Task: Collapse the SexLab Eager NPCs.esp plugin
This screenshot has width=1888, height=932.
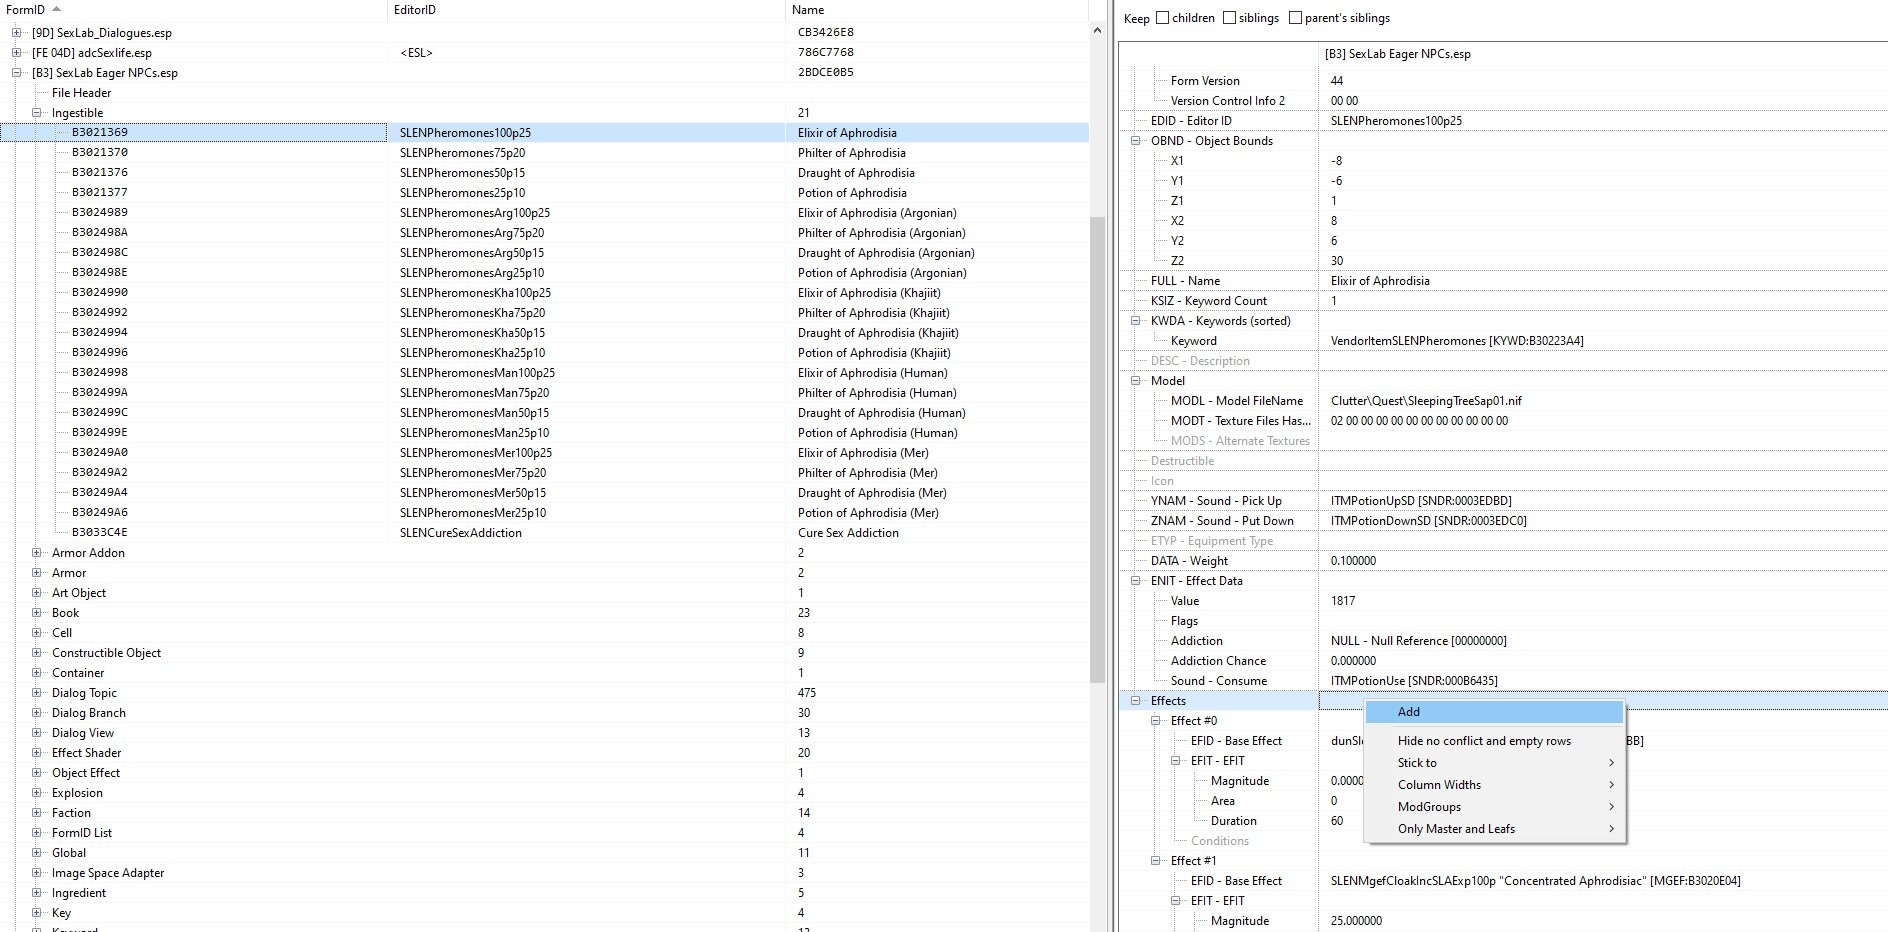Action: 17,73
